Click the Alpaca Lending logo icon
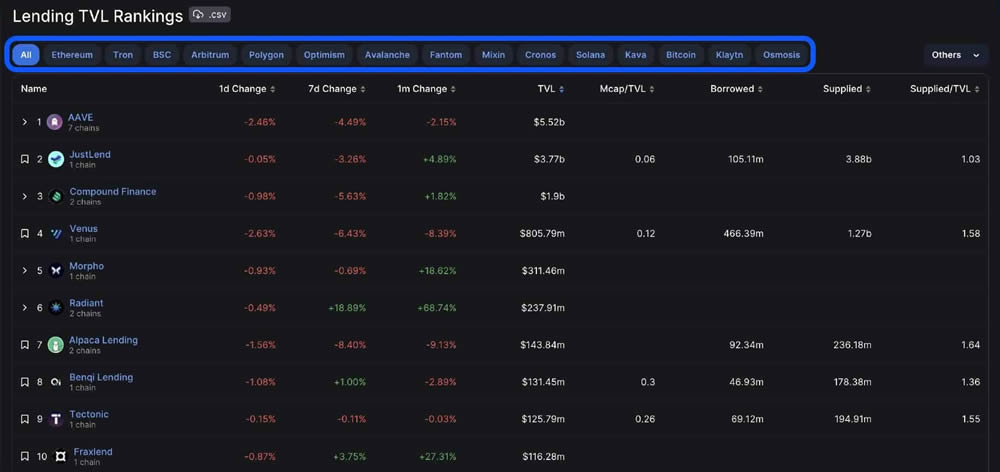This screenshot has width=1000, height=472. tap(55, 345)
